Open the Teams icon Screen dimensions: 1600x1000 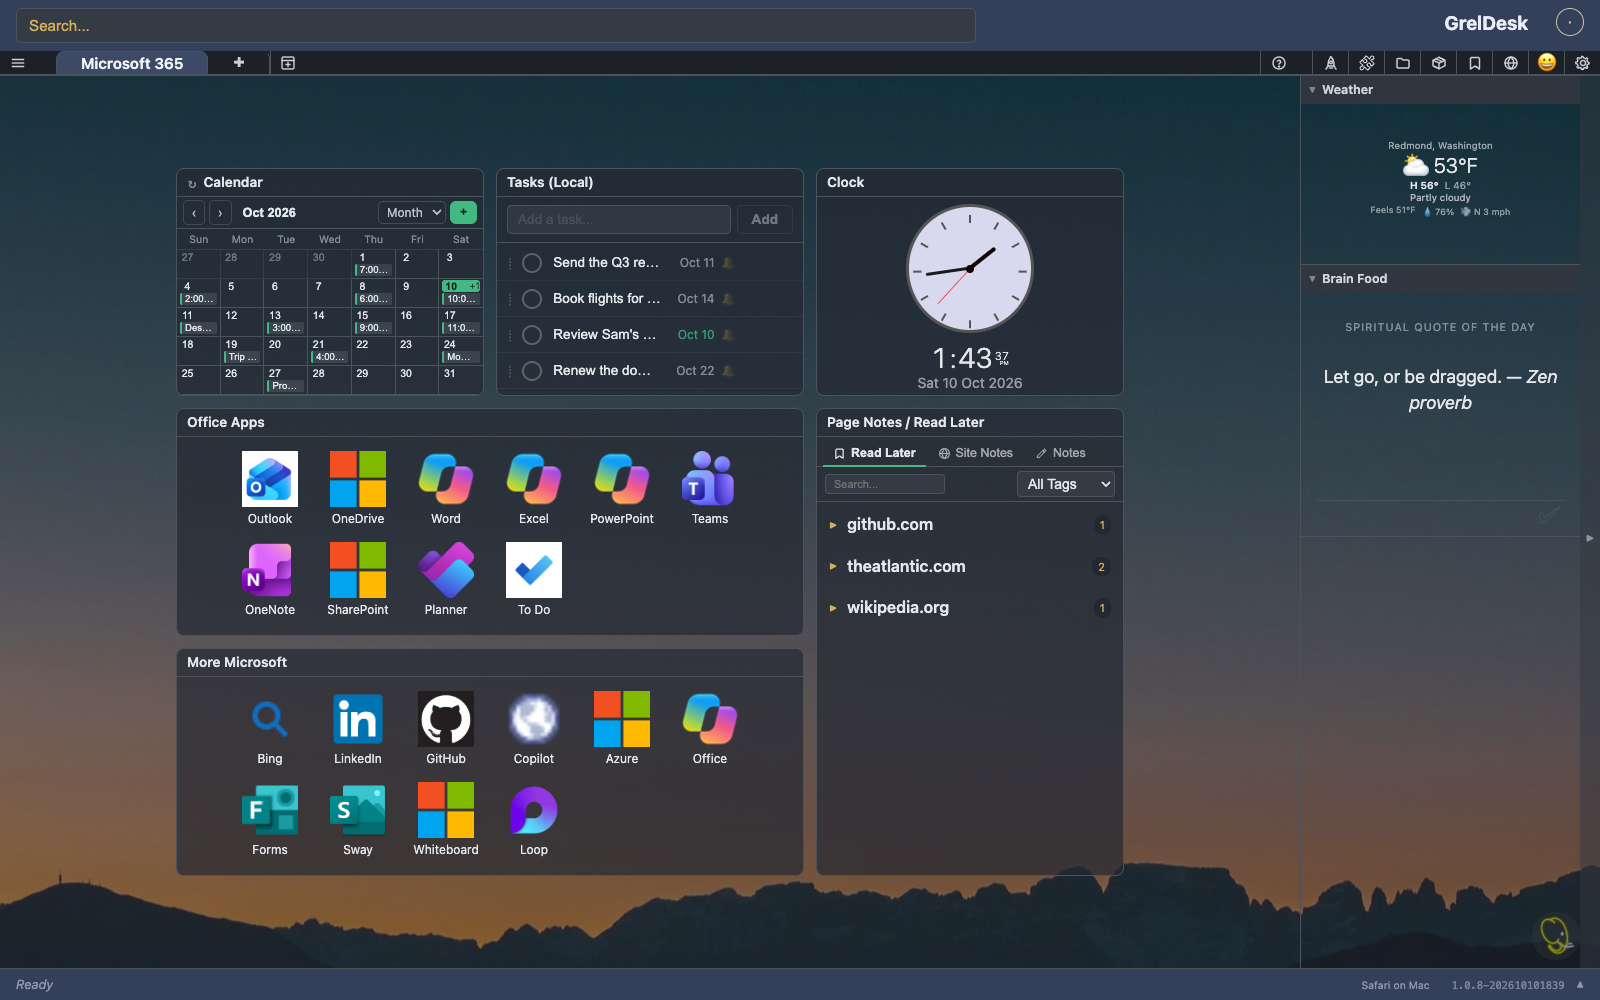click(x=710, y=479)
